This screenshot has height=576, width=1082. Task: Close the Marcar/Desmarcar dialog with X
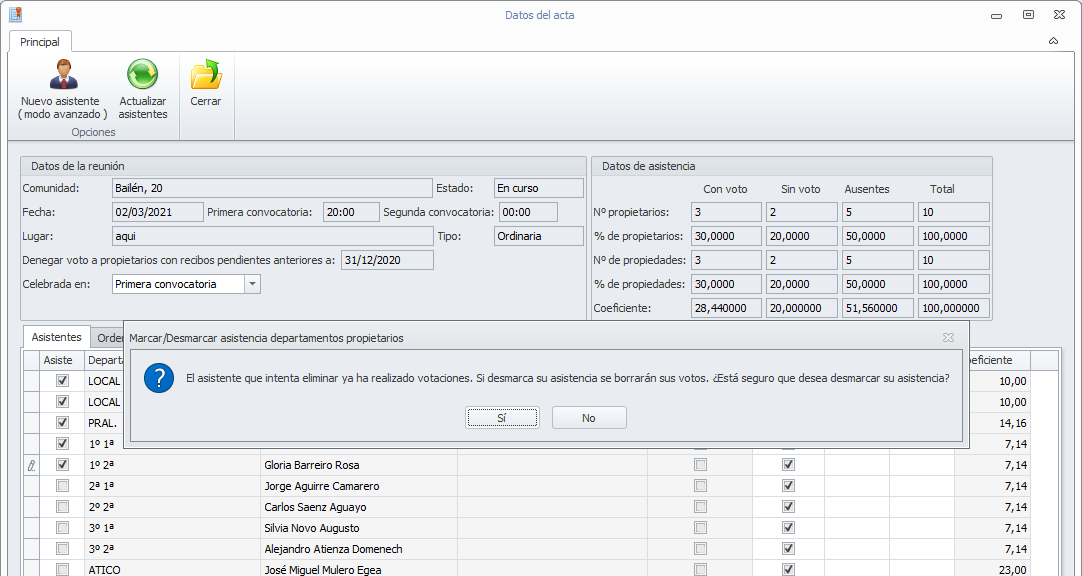coord(948,338)
